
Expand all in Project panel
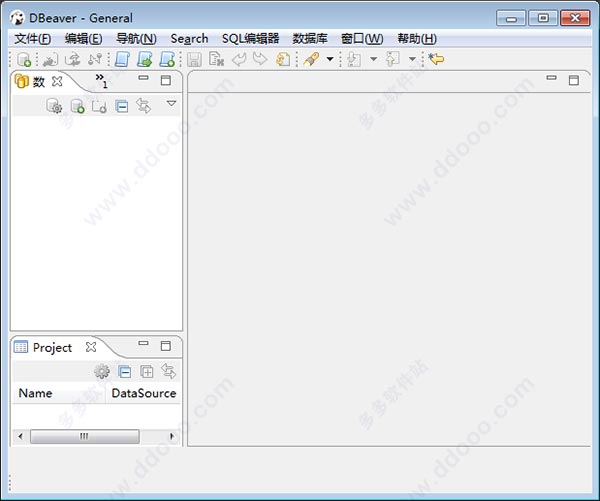(147, 372)
